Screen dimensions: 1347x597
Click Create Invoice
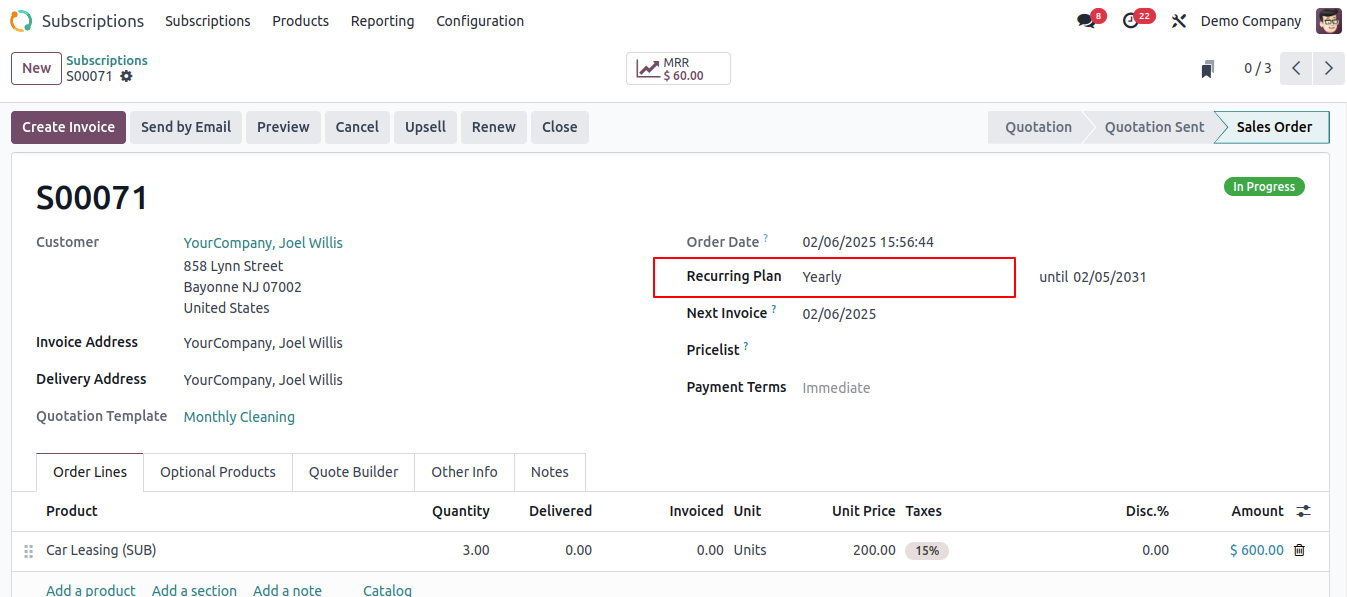point(69,127)
